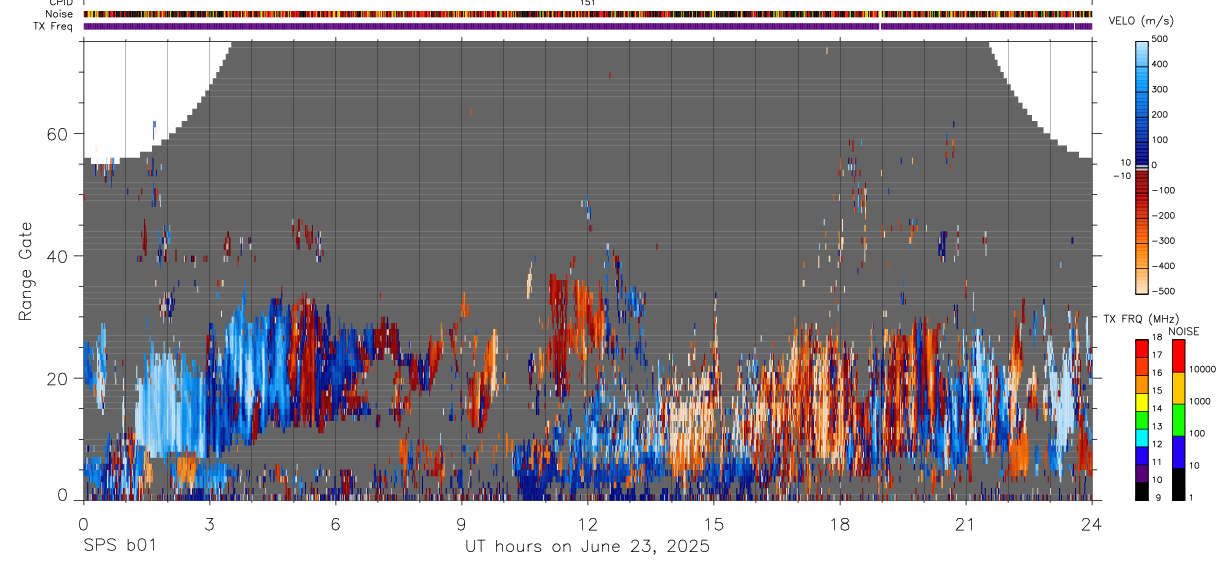
Task: Click the '-400' label on velocity scale
Action: 1163,266
